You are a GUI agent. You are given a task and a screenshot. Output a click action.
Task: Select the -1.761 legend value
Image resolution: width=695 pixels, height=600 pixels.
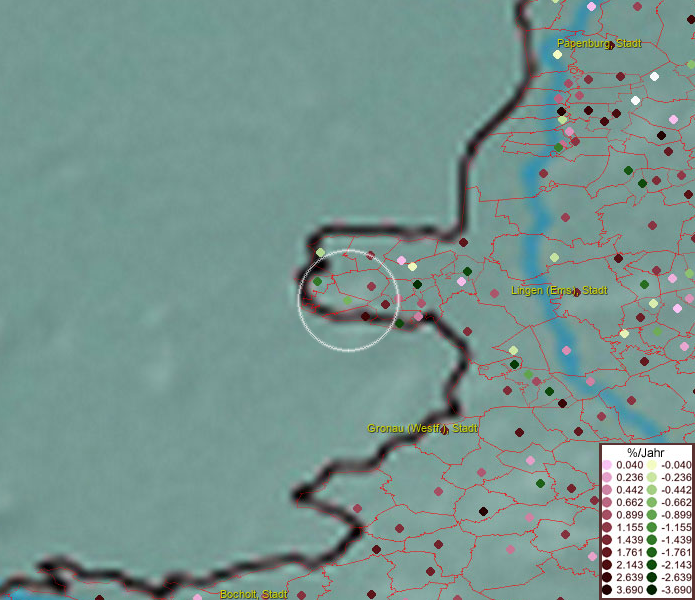coord(676,553)
